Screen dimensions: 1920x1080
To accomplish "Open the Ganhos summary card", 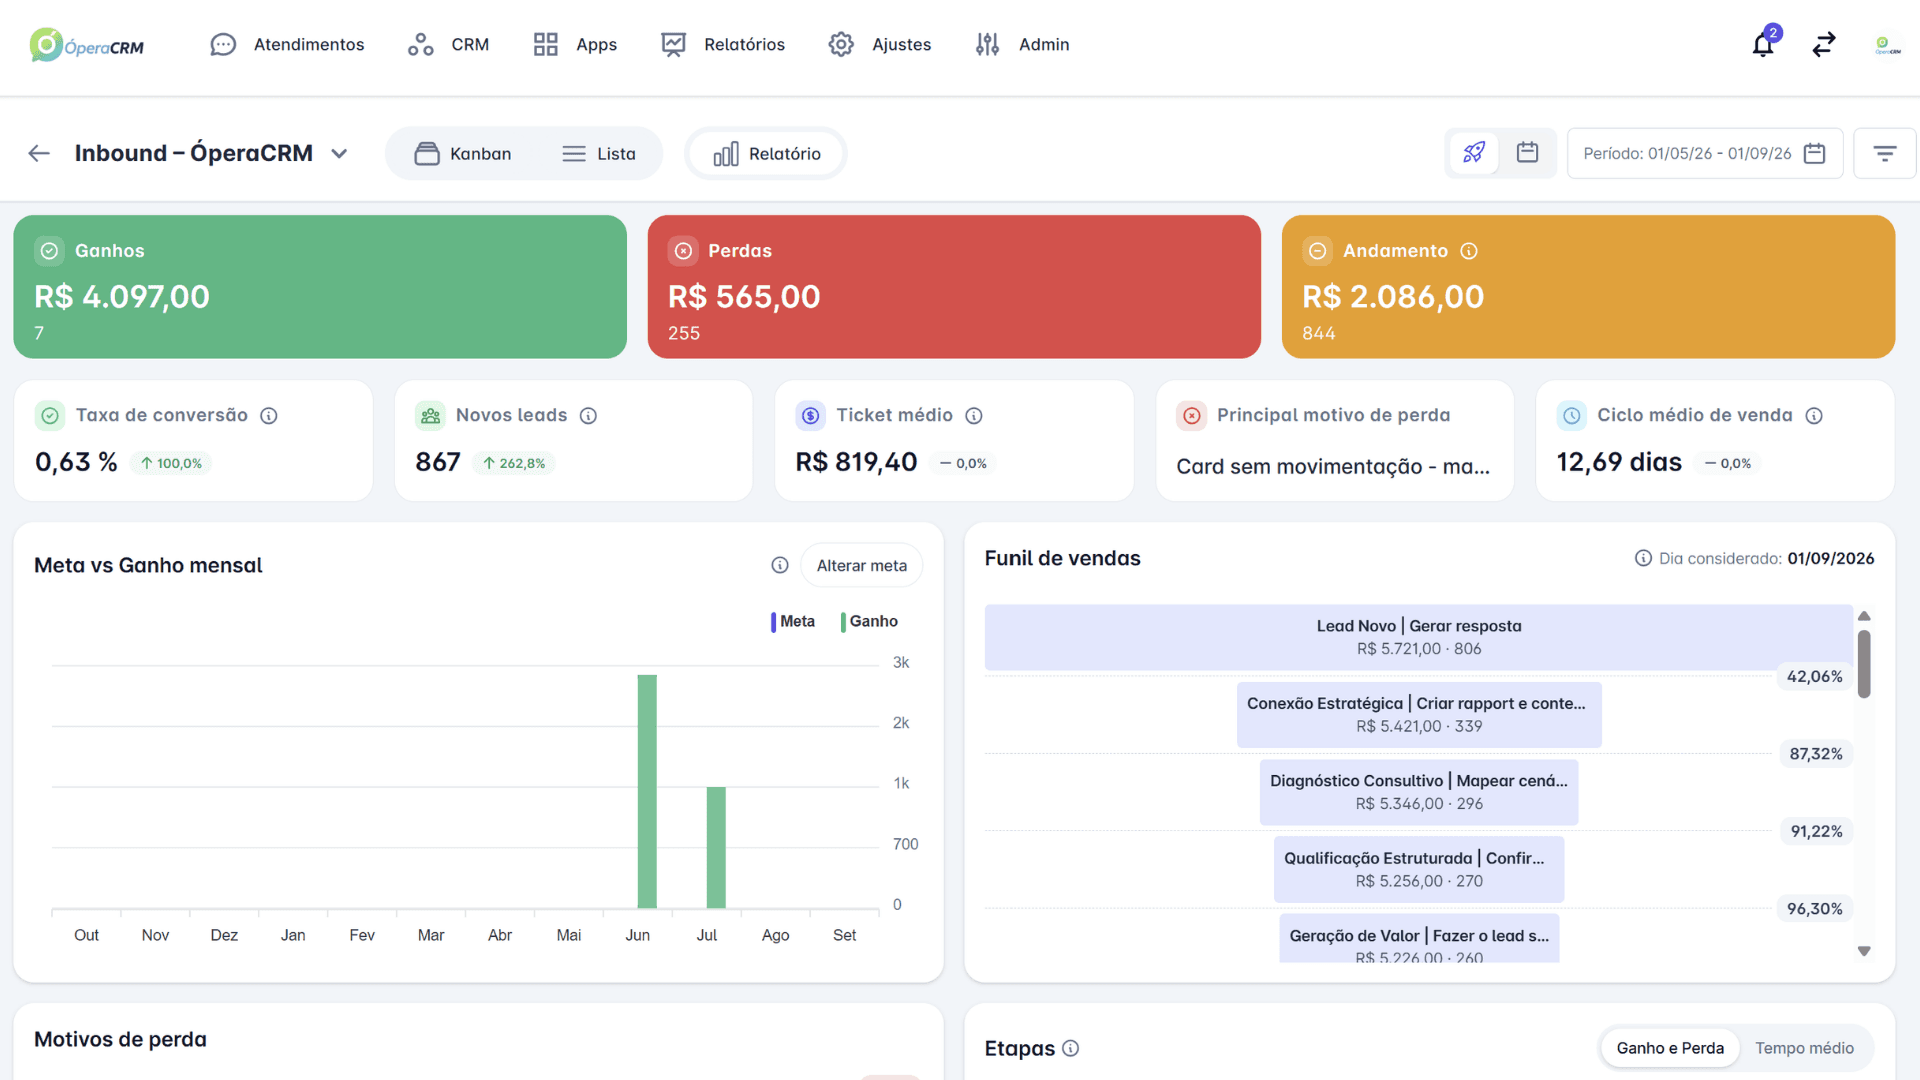I will tap(320, 287).
